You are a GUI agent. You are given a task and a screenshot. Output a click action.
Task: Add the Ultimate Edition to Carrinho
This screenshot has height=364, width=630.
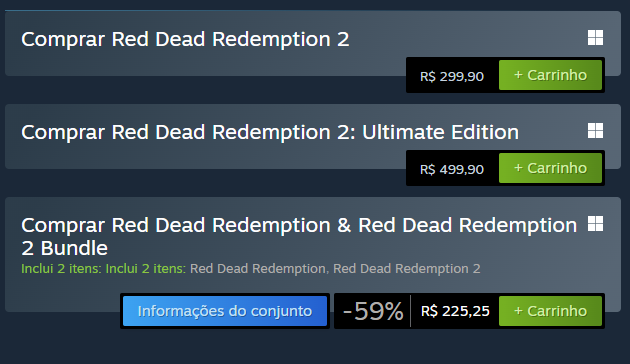550,168
